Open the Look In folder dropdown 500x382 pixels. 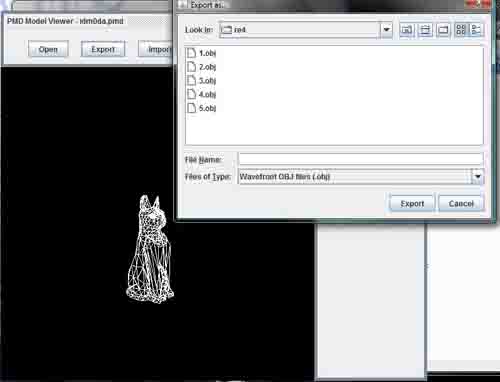coord(386,30)
